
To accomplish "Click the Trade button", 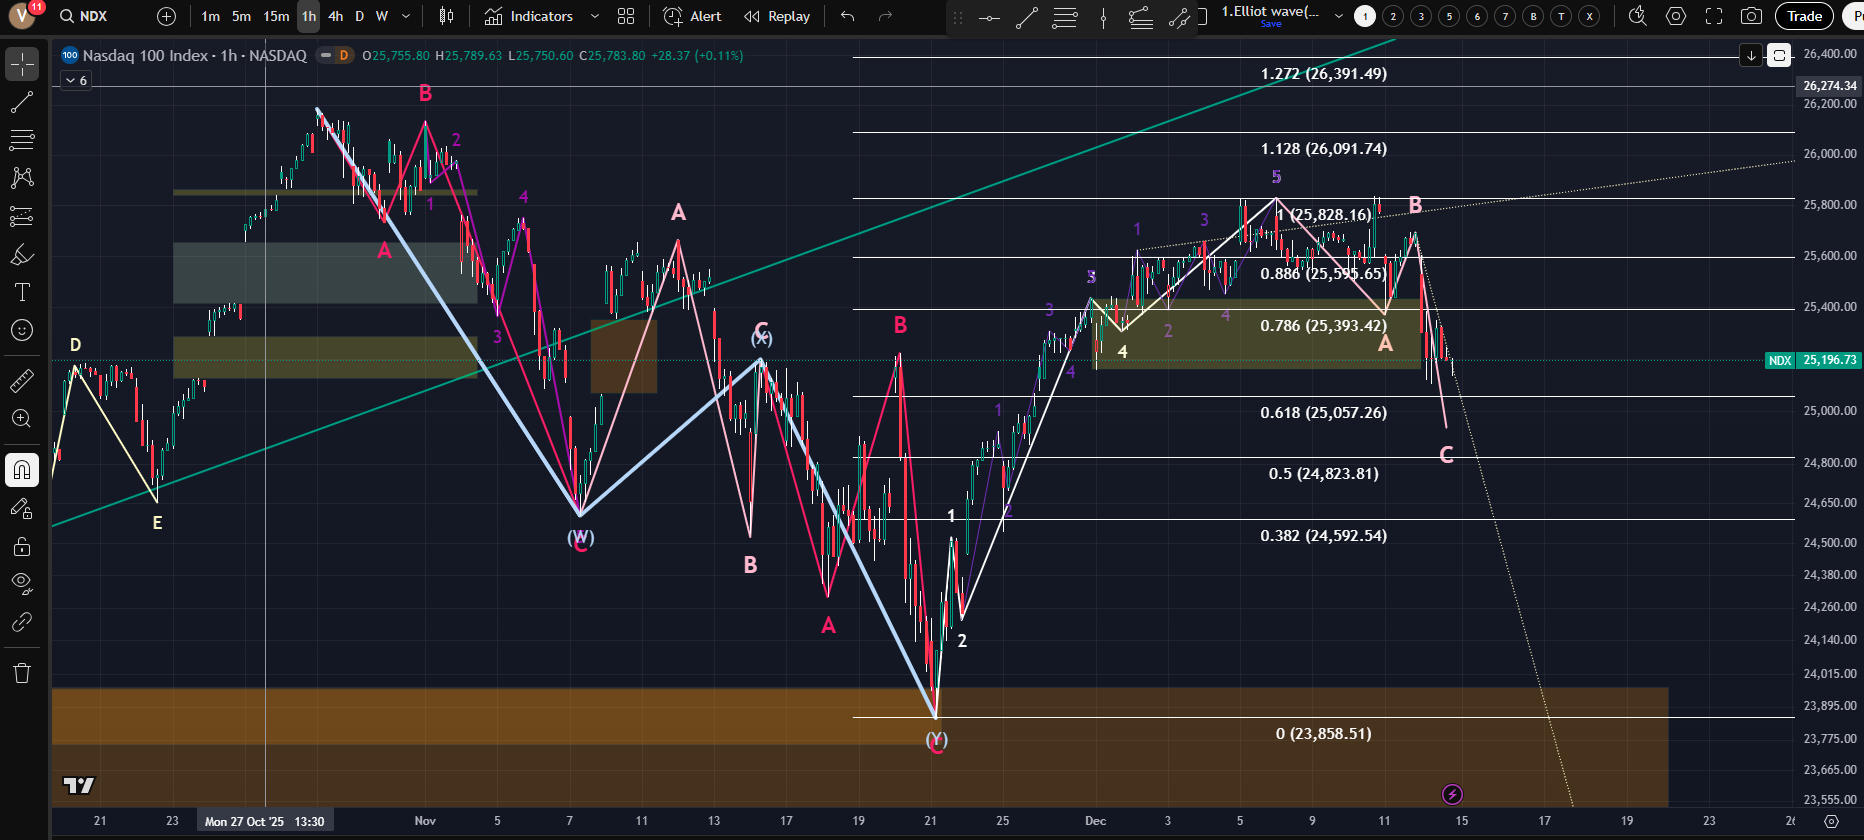I will (1804, 16).
